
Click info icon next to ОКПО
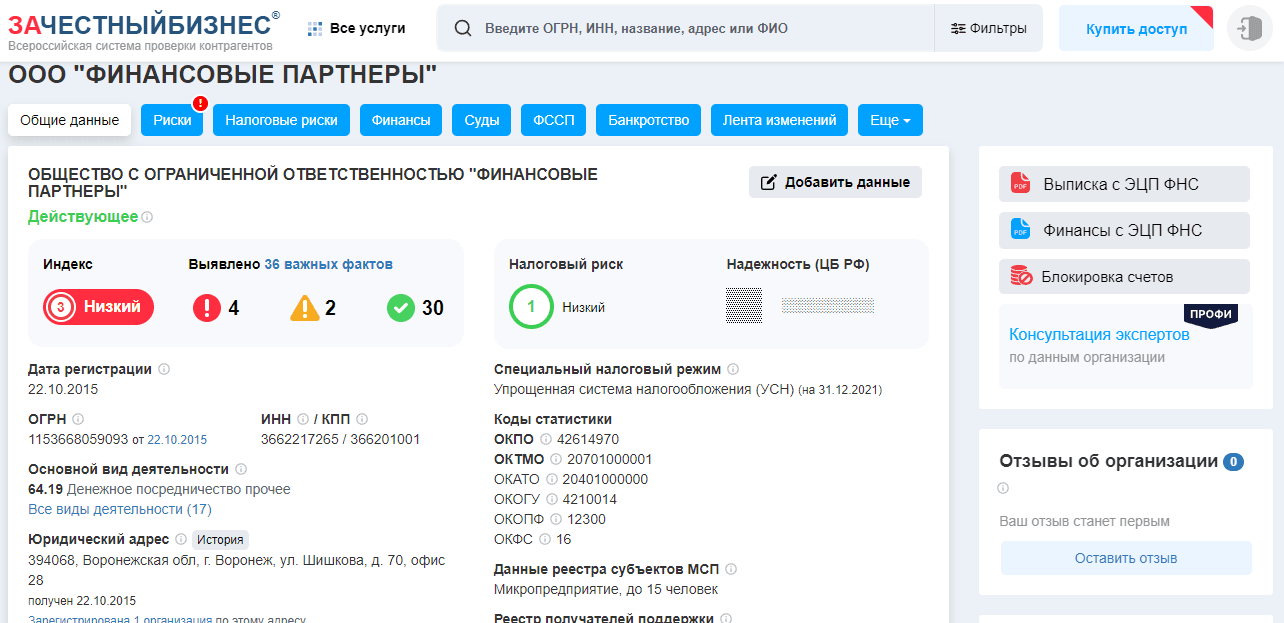(x=546, y=439)
